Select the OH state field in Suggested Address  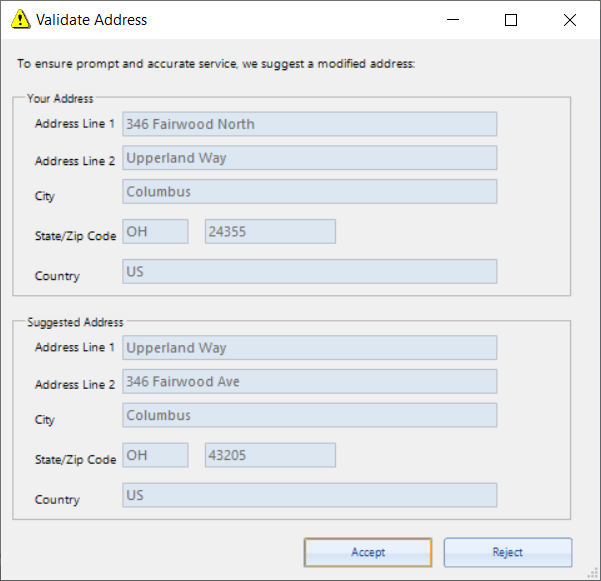click(x=155, y=455)
